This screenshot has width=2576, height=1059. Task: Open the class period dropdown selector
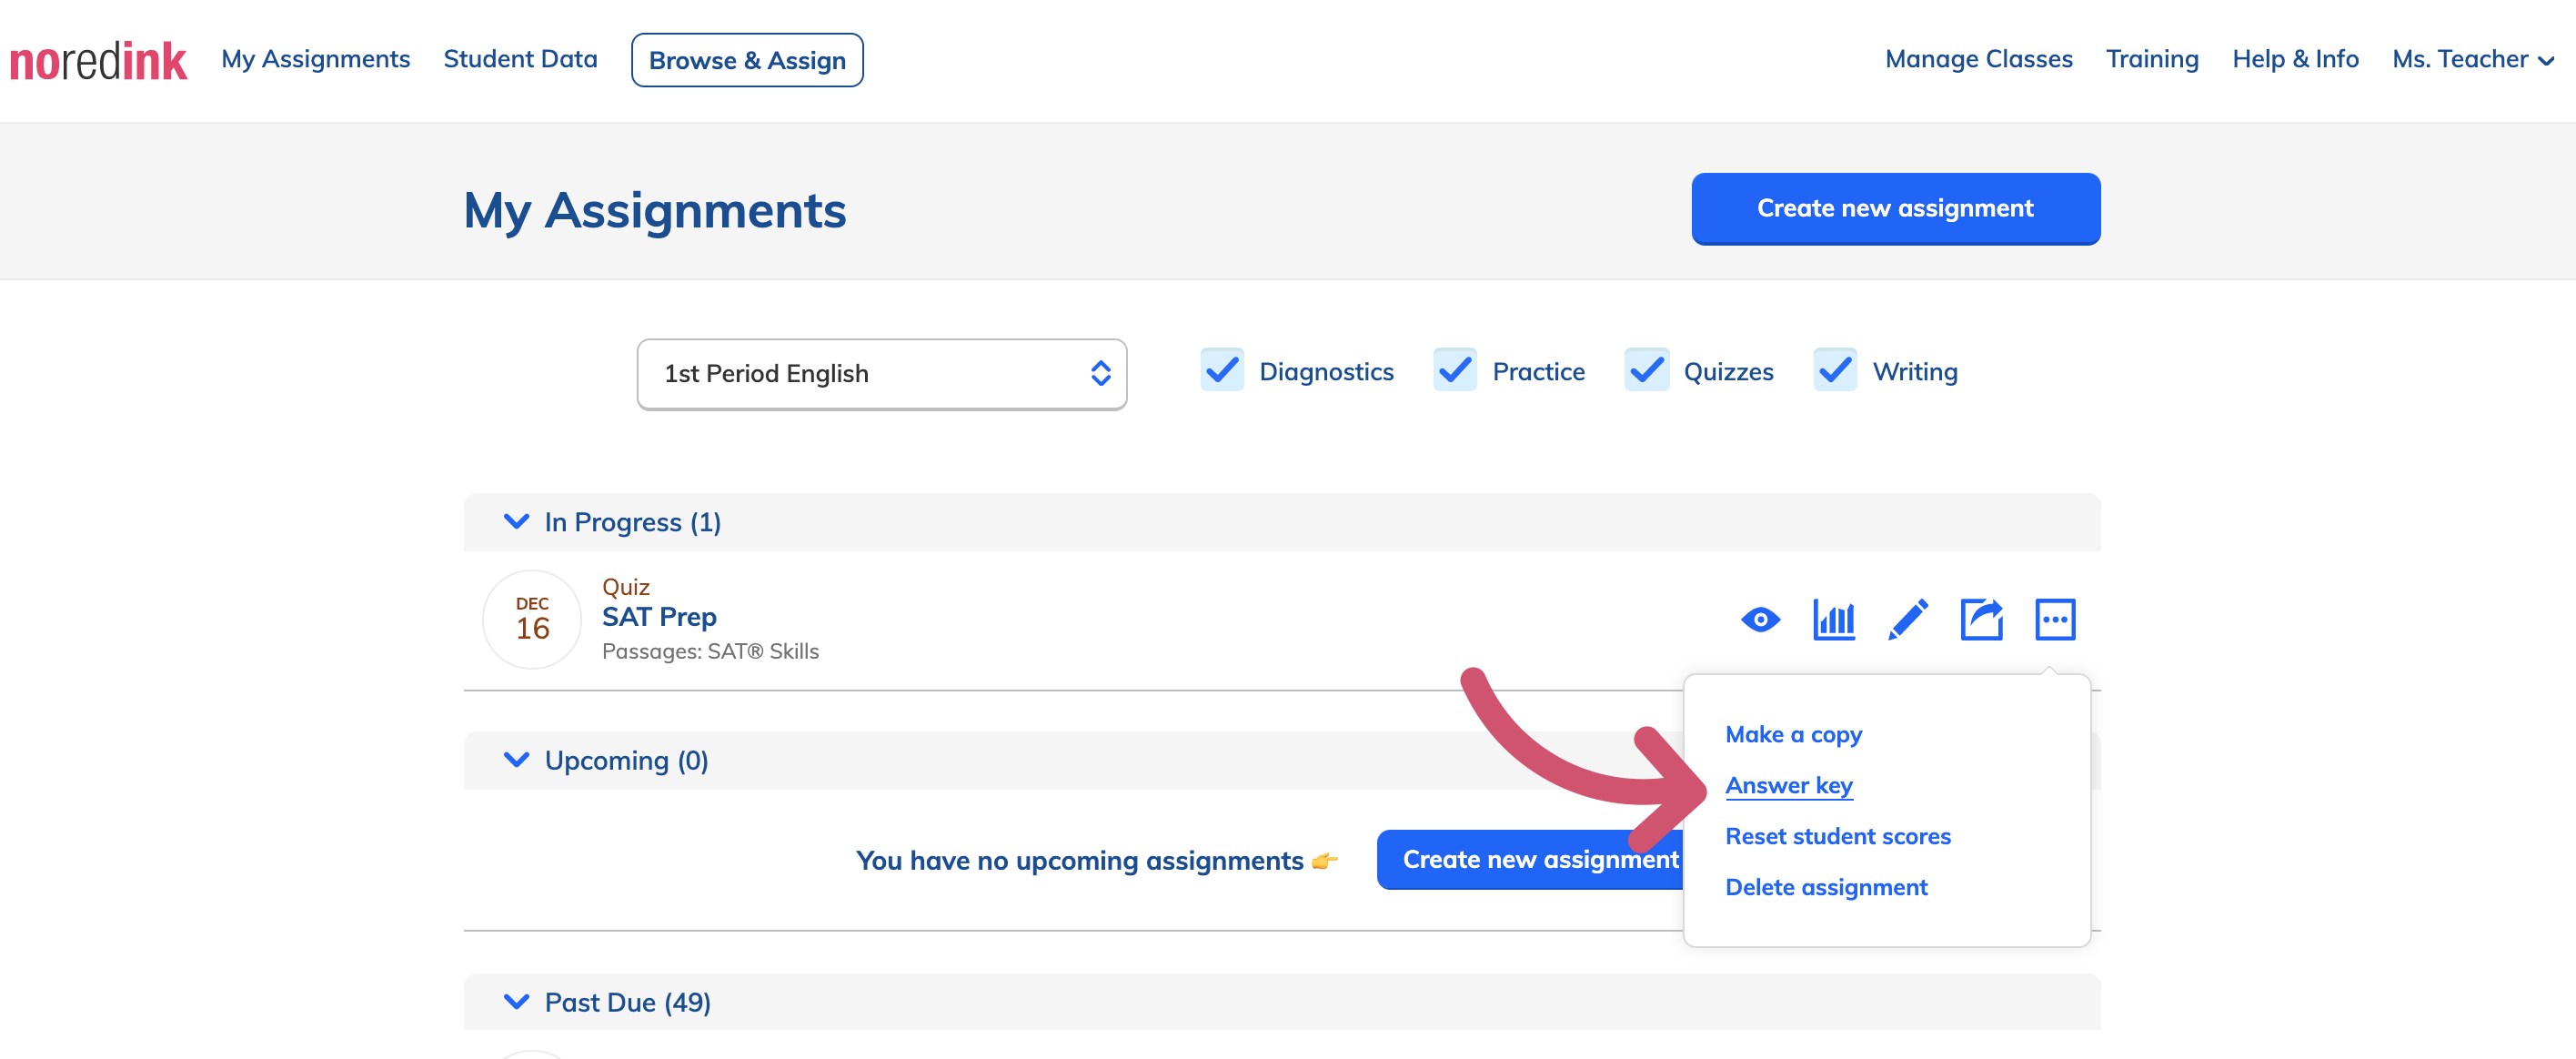click(x=880, y=371)
